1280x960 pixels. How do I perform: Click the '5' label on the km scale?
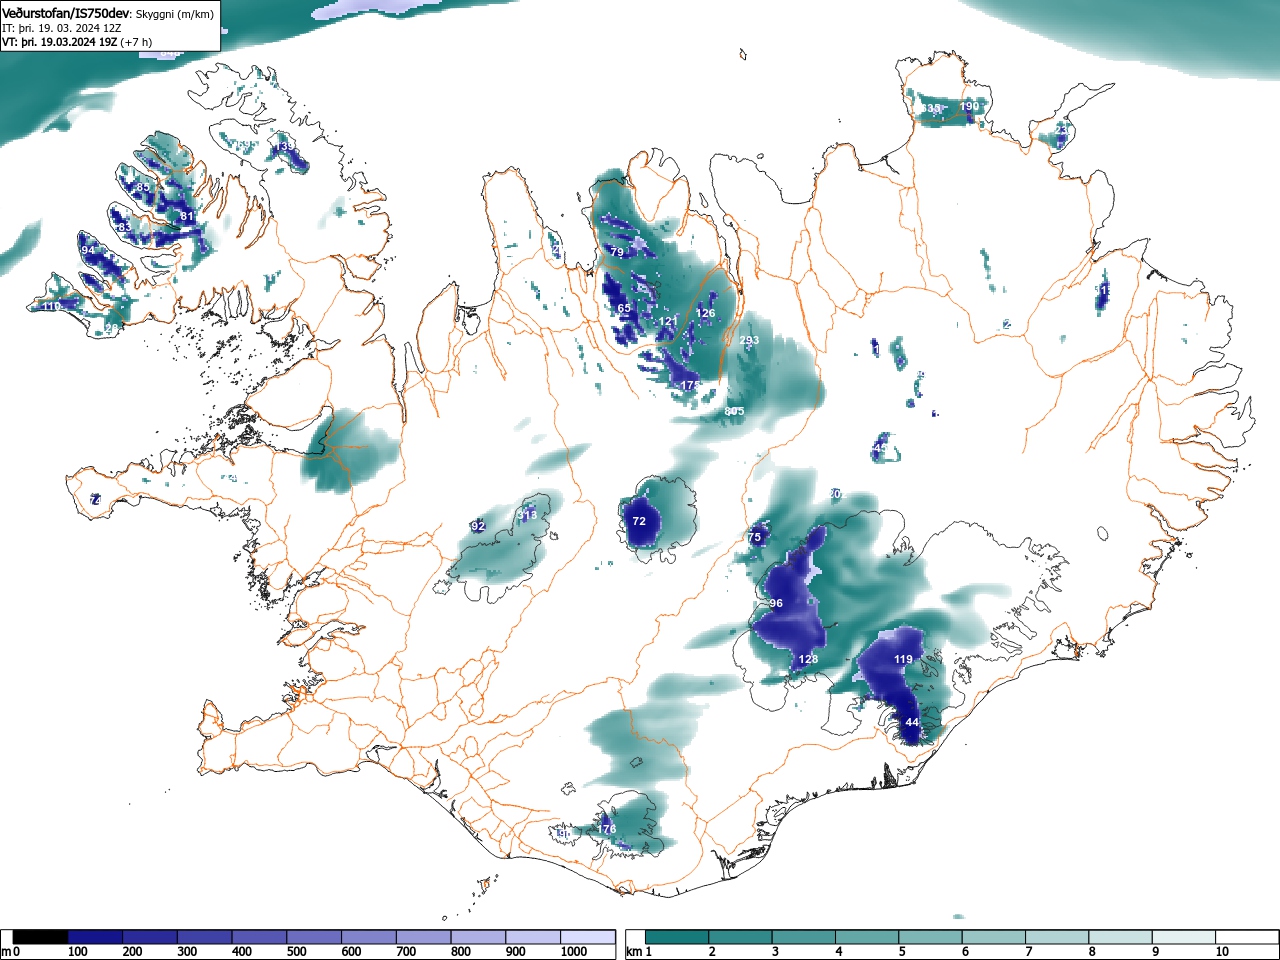(x=902, y=952)
